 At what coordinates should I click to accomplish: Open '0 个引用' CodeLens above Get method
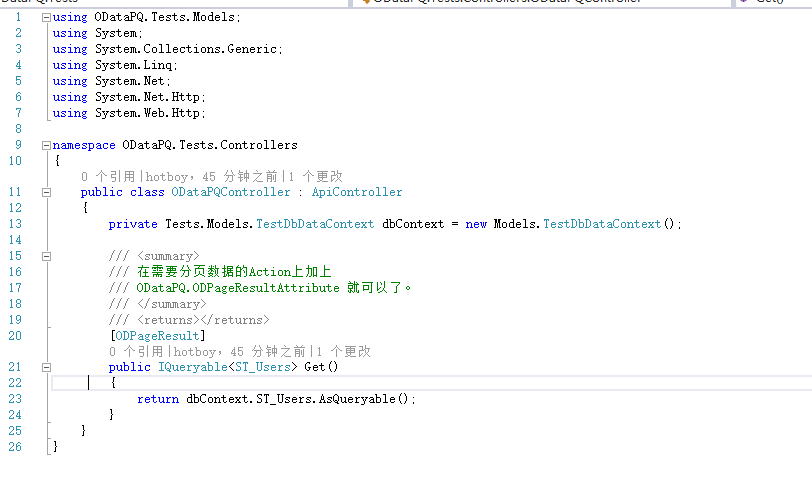coord(136,352)
